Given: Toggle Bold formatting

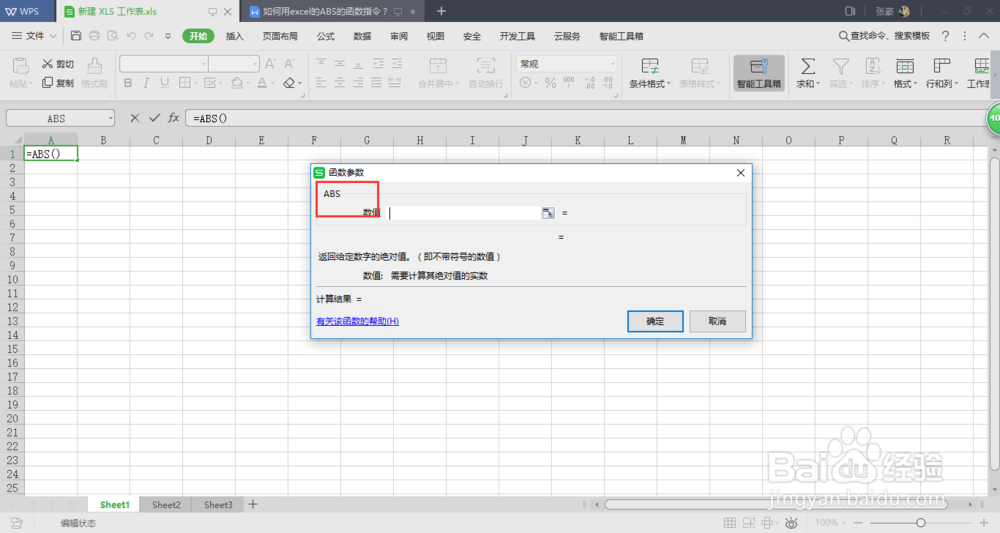Looking at the screenshot, I should click(x=128, y=83).
